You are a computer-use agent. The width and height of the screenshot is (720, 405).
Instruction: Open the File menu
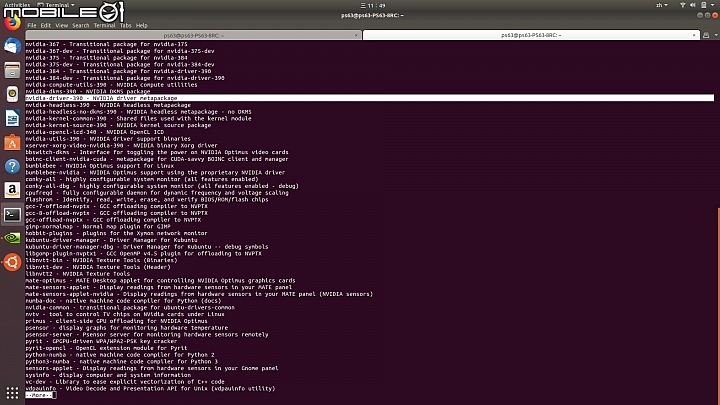[32, 26]
